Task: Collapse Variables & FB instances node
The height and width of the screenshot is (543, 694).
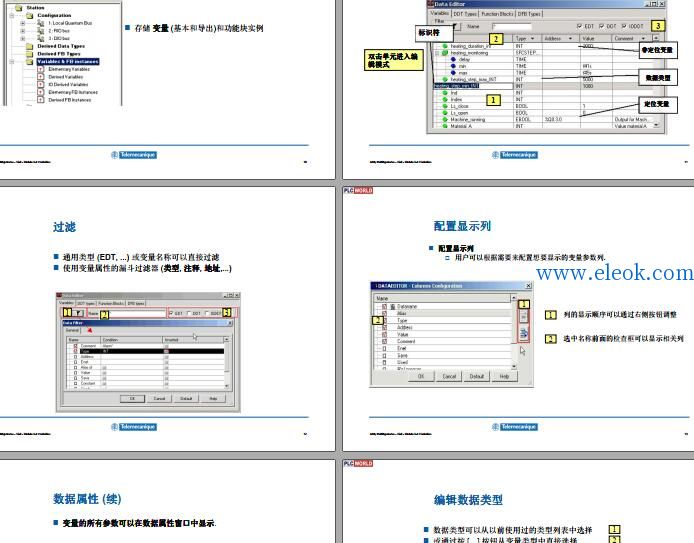Action: pyautogui.click(x=12, y=62)
